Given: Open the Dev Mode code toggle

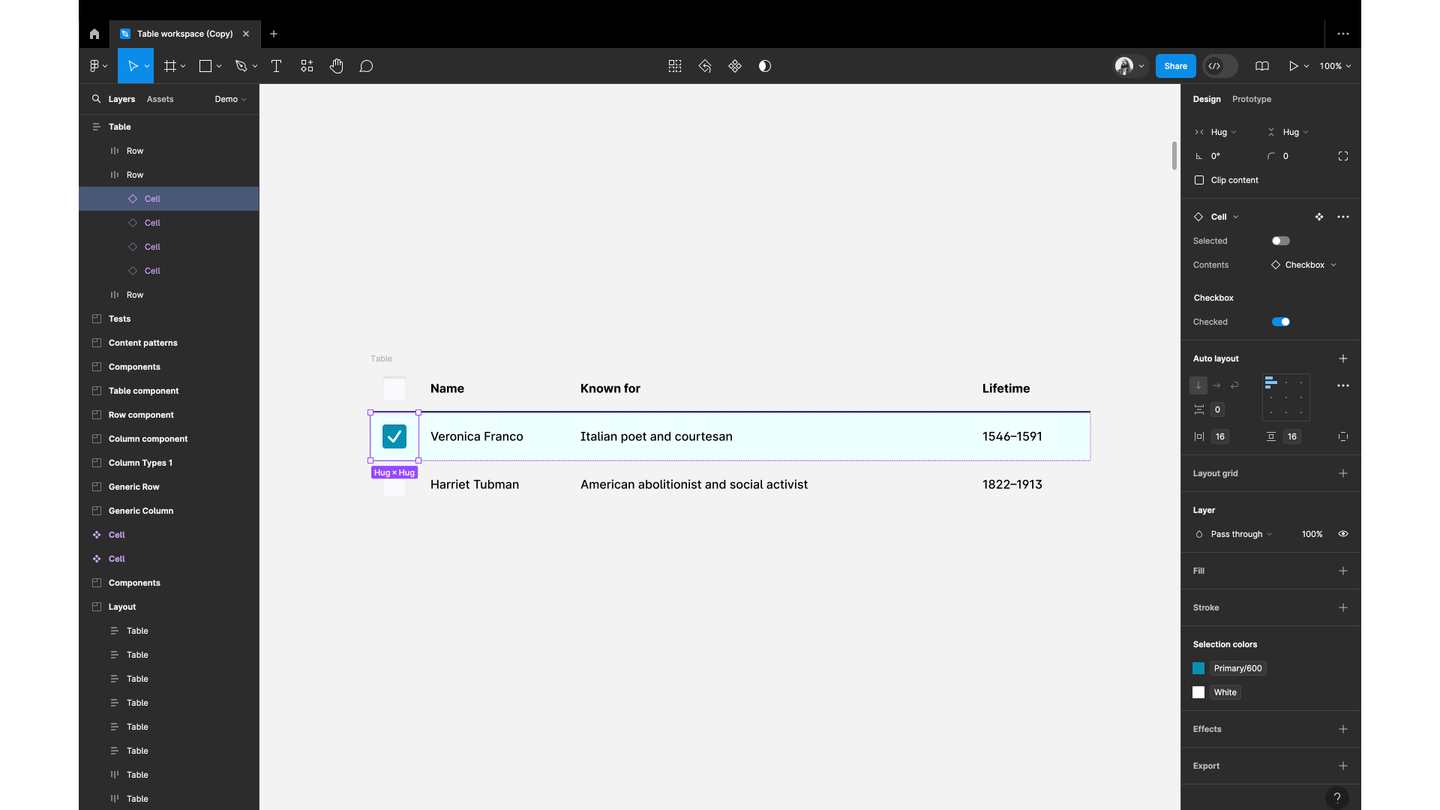Looking at the screenshot, I should [x=1219, y=66].
